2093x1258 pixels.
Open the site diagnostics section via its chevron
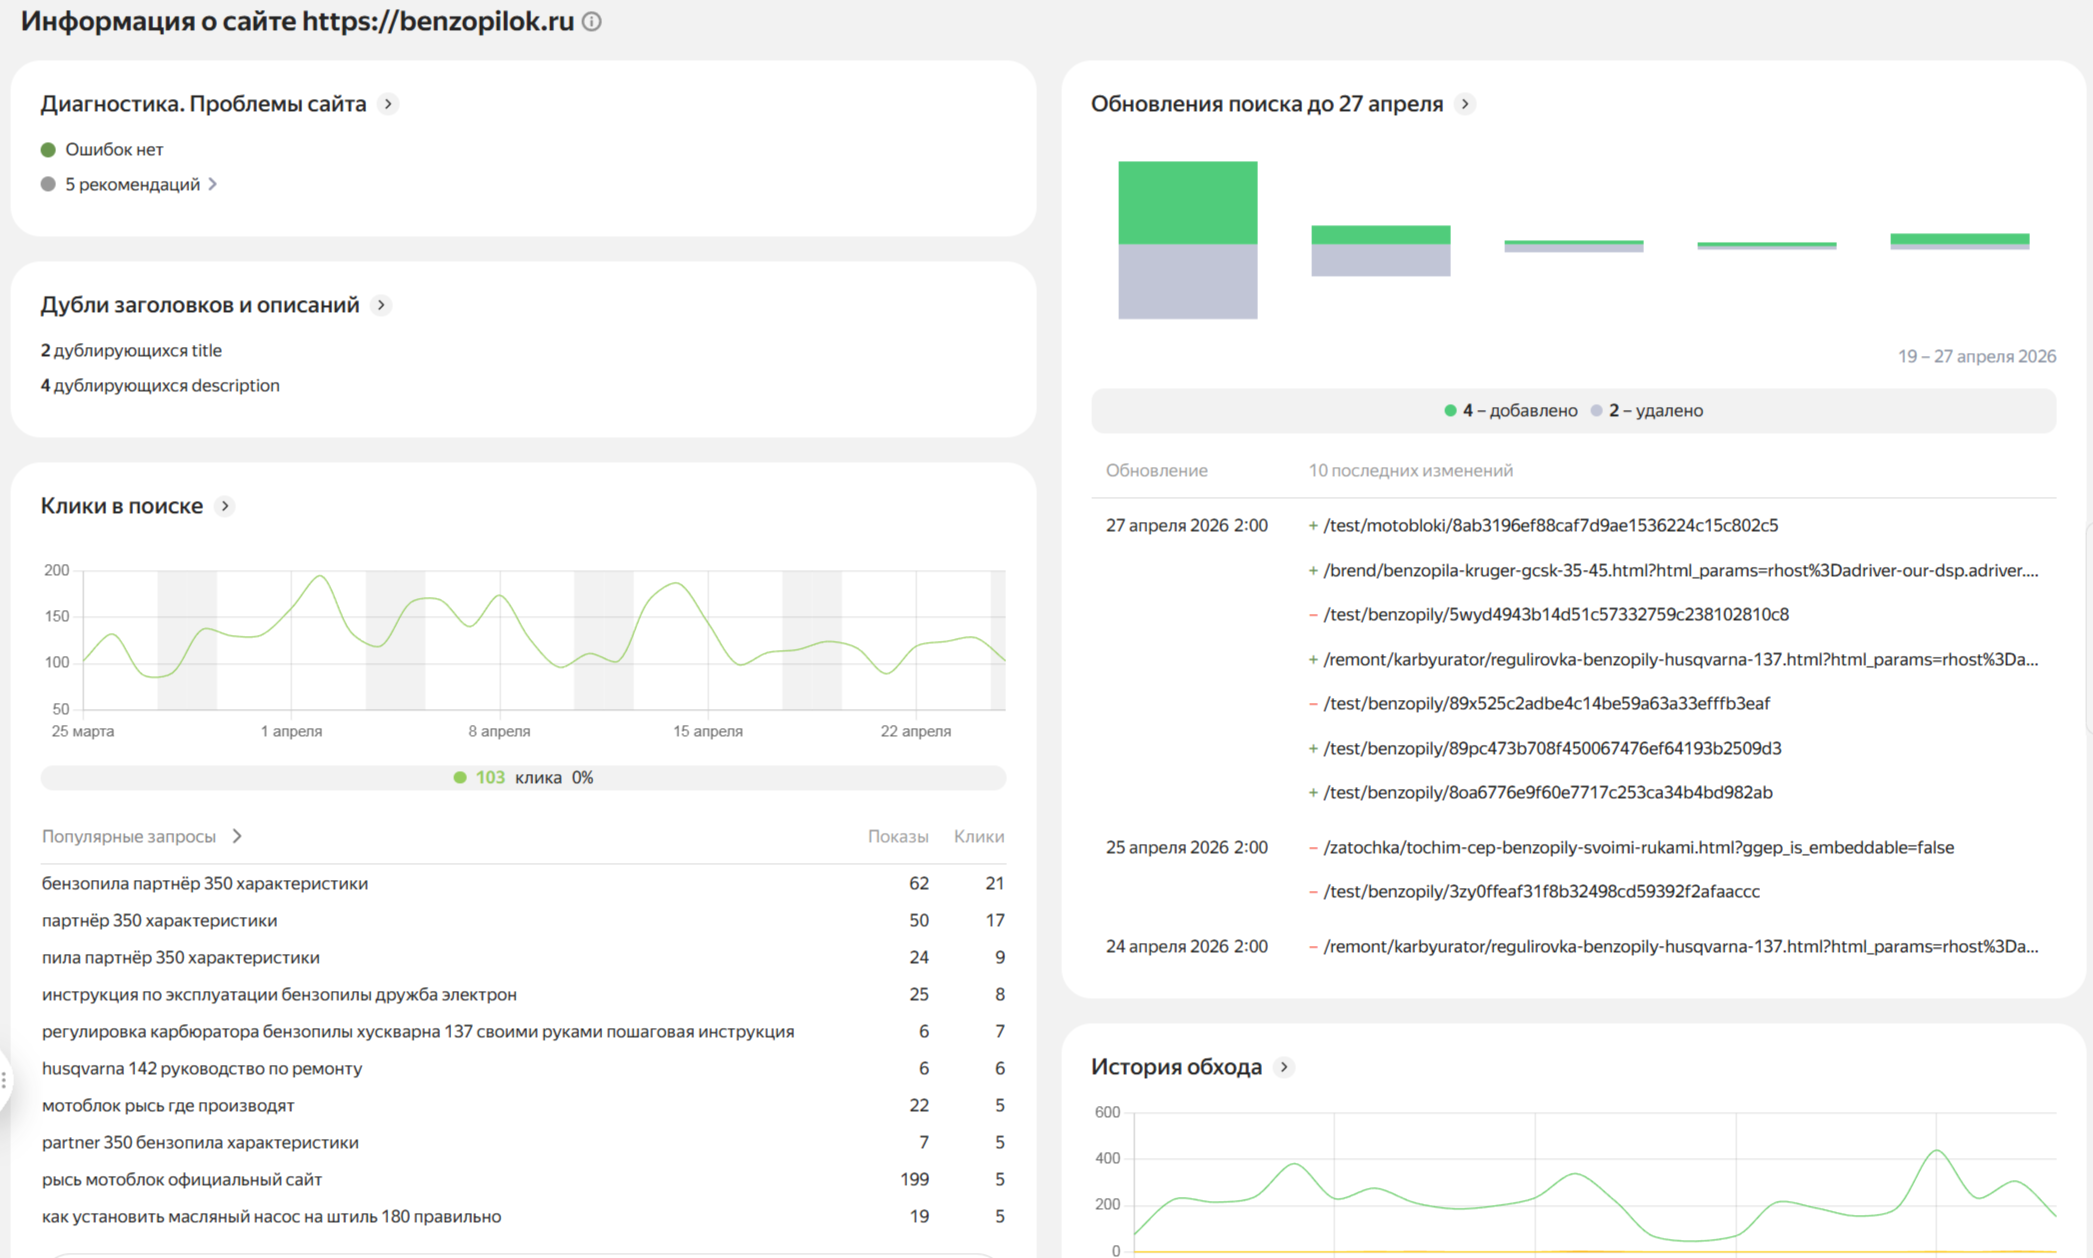(x=389, y=104)
